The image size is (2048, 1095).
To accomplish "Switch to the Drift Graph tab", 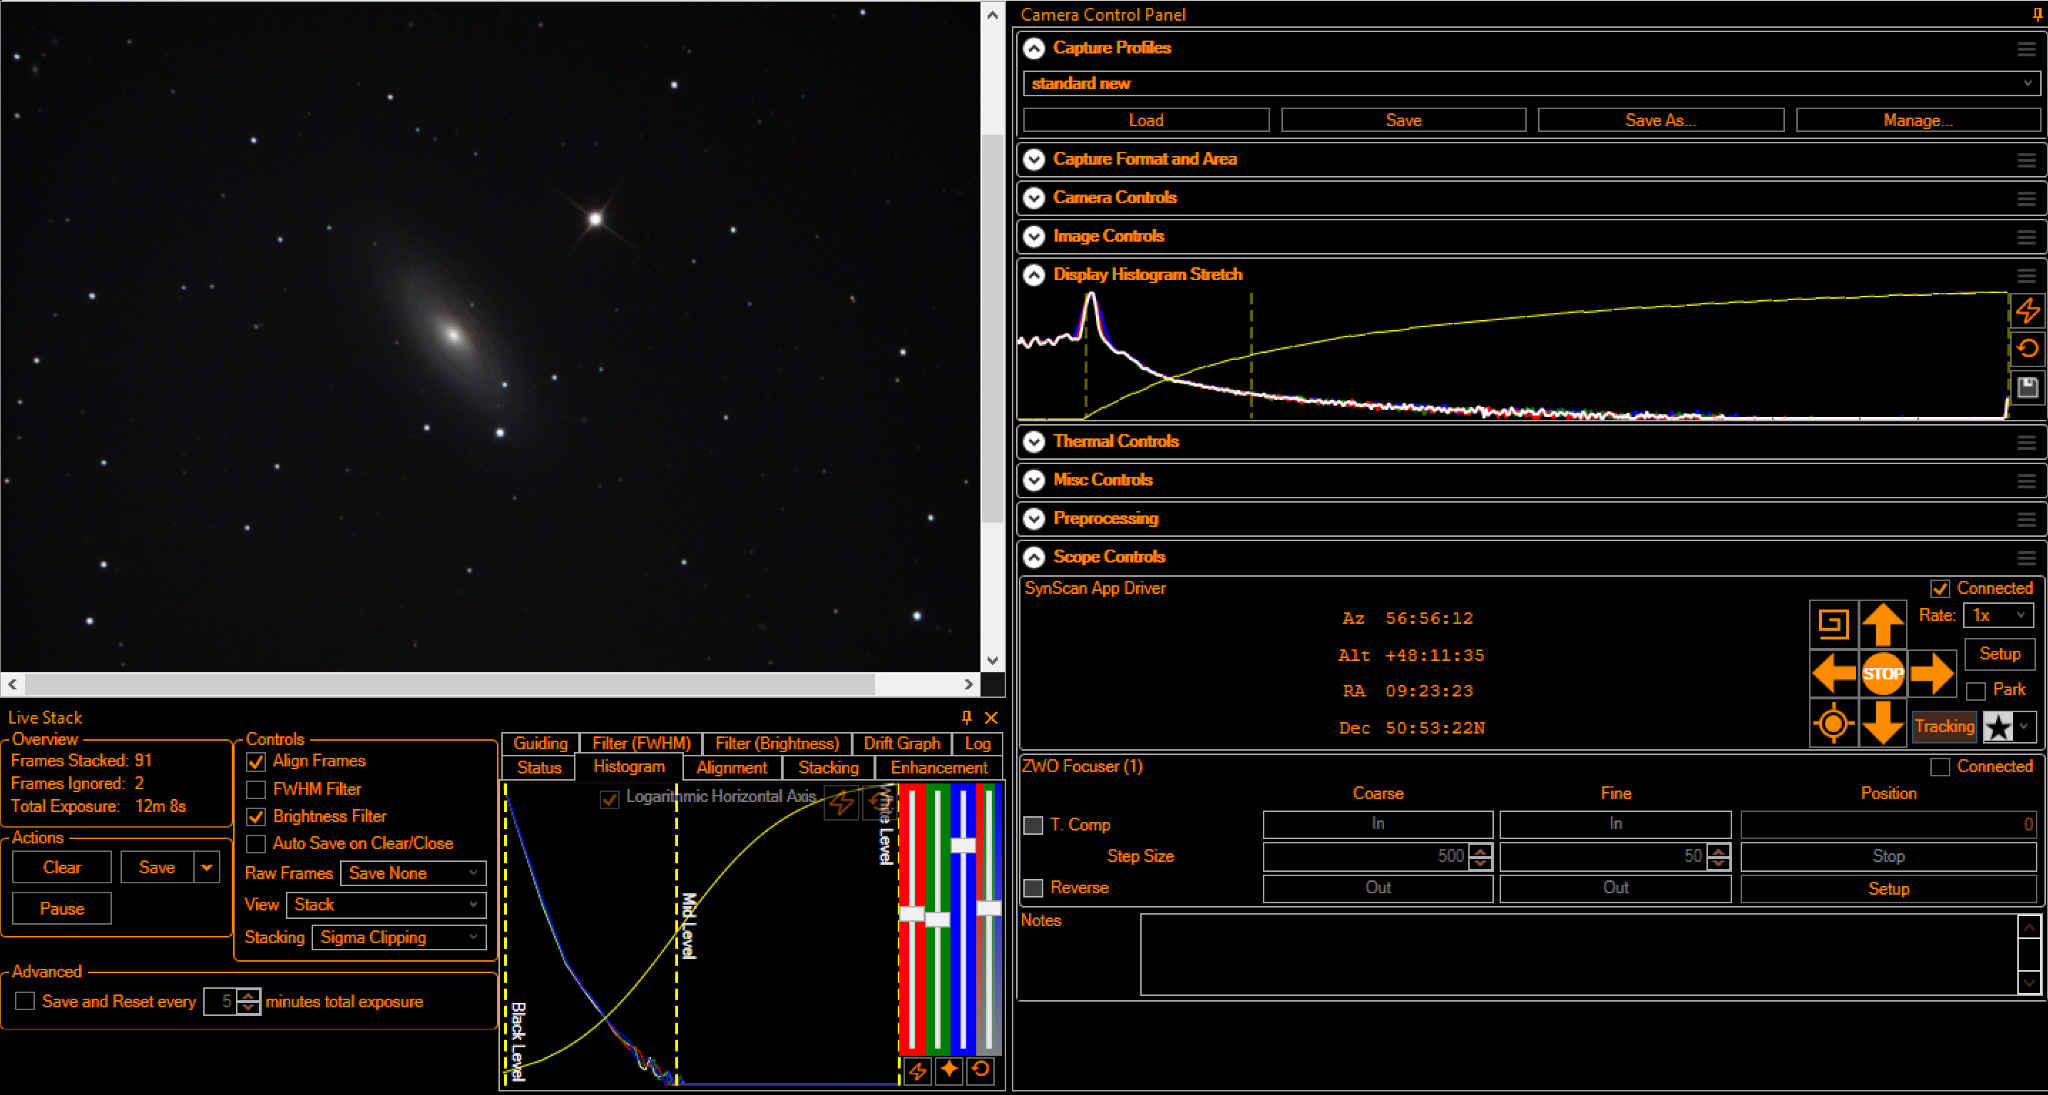I will [902, 743].
